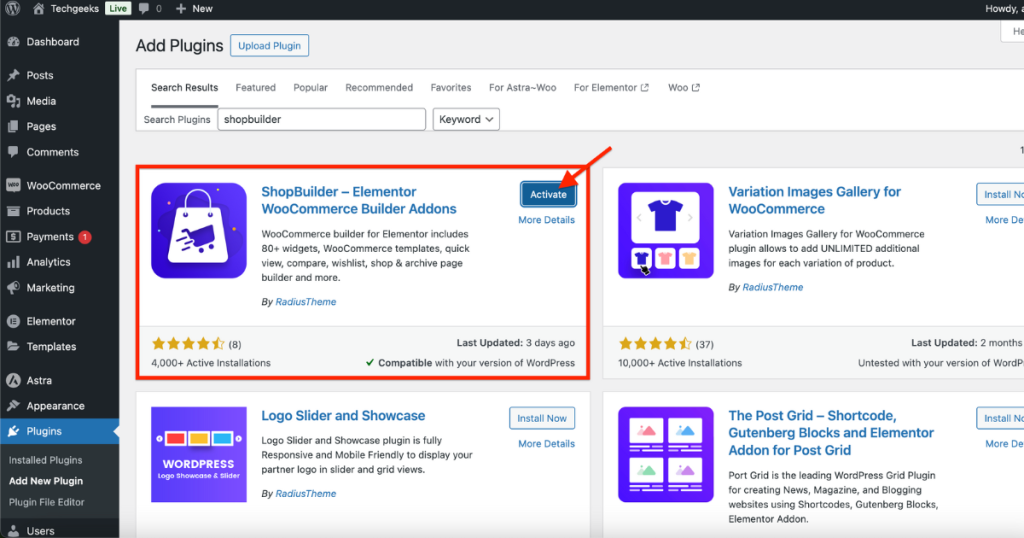Screen dimensions: 1024x538
Task: Open RadiusTheme author link under Logo Slider
Action: tap(306, 494)
